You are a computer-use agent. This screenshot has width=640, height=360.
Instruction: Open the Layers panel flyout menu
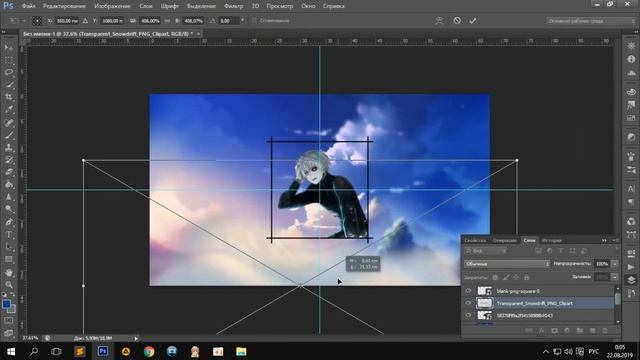point(616,240)
